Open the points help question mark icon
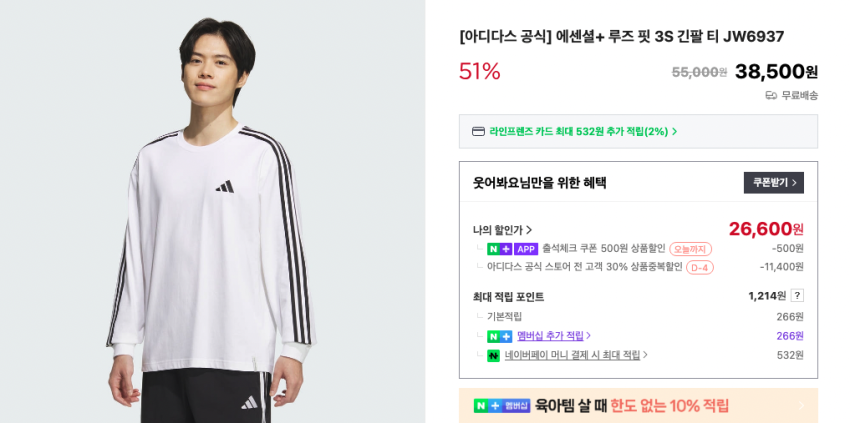850x423 pixels. pyautogui.click(x=797, y=295)
